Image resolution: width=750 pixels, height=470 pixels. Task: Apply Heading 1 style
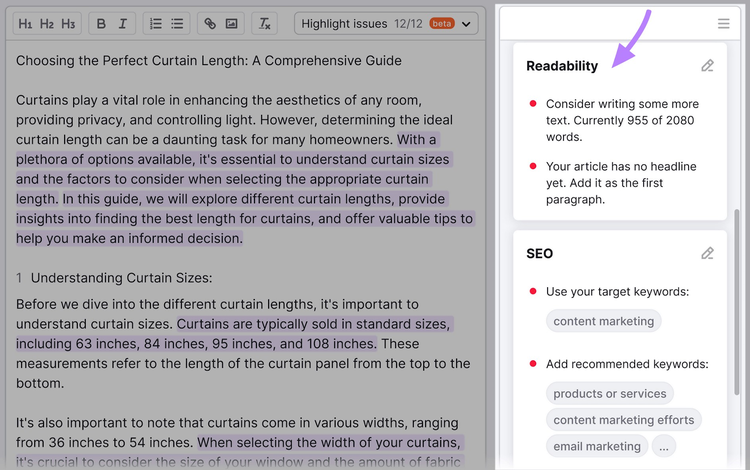[x=25, y=23]
